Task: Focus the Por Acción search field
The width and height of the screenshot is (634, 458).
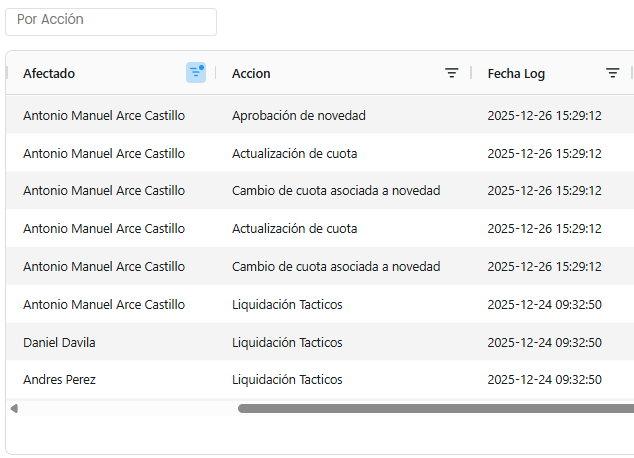Action: (x=111, y=21)
